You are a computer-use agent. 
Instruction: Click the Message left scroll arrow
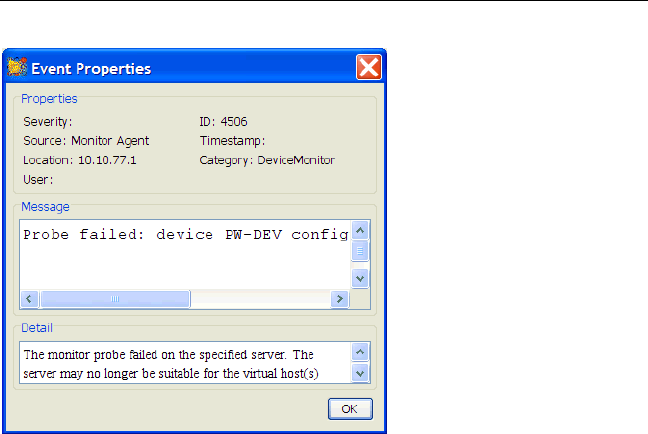29,299
